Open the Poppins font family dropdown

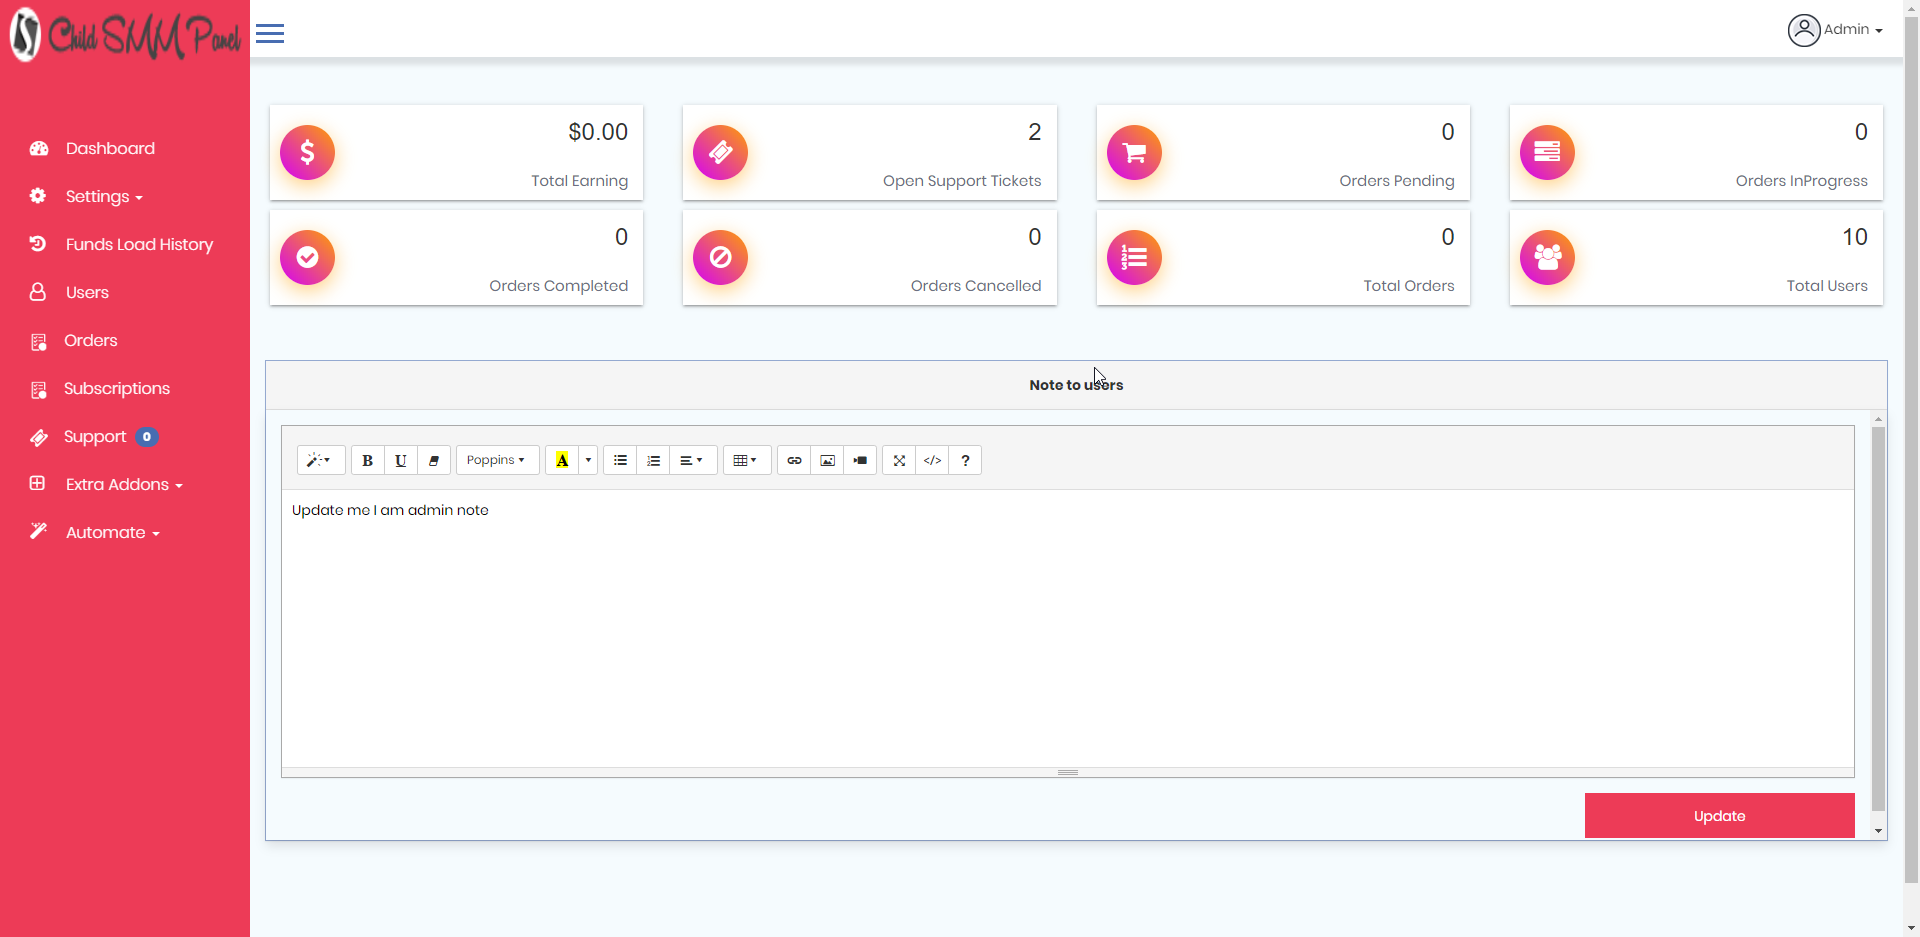coord(497,460)
